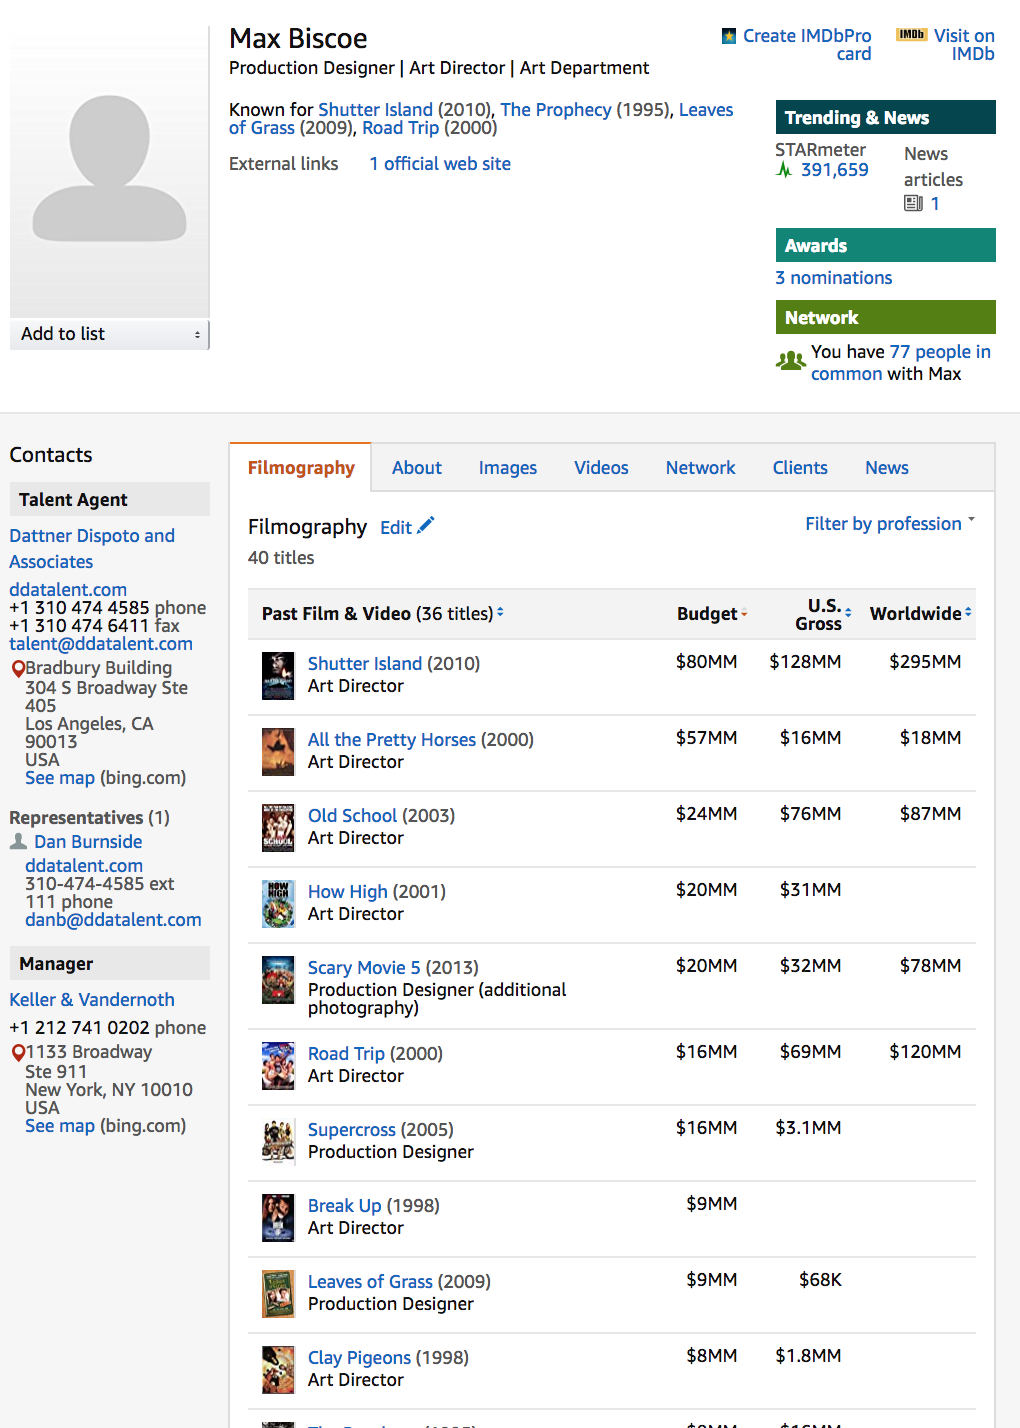
Task: Click the STARmeter 391,659 link
Action: (835, 170)
